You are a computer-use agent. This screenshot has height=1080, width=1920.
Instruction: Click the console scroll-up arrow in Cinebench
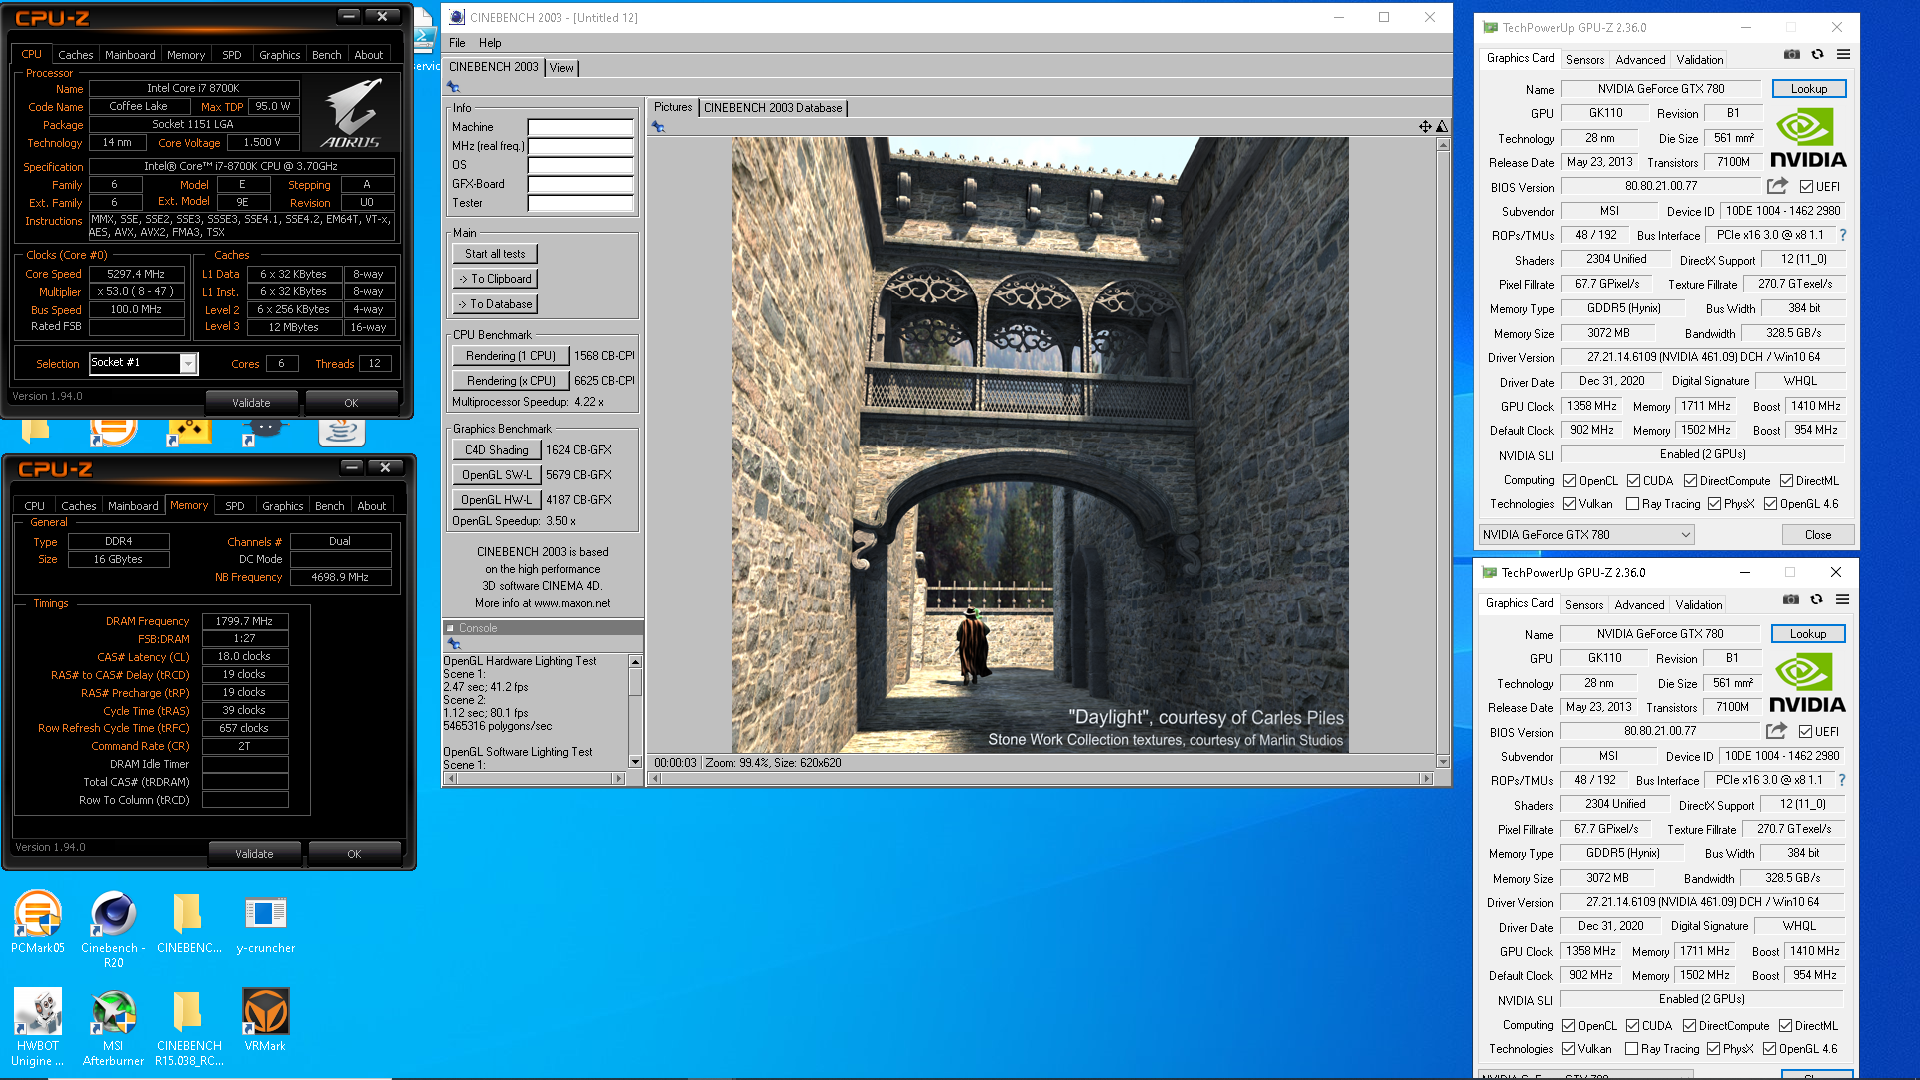click(x=634, y=662)
